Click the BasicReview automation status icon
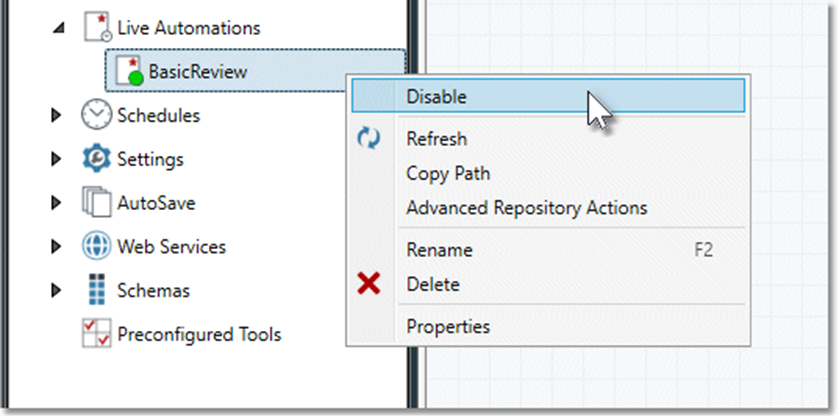This screenshot has height=419, width=839. pos(129,71)
